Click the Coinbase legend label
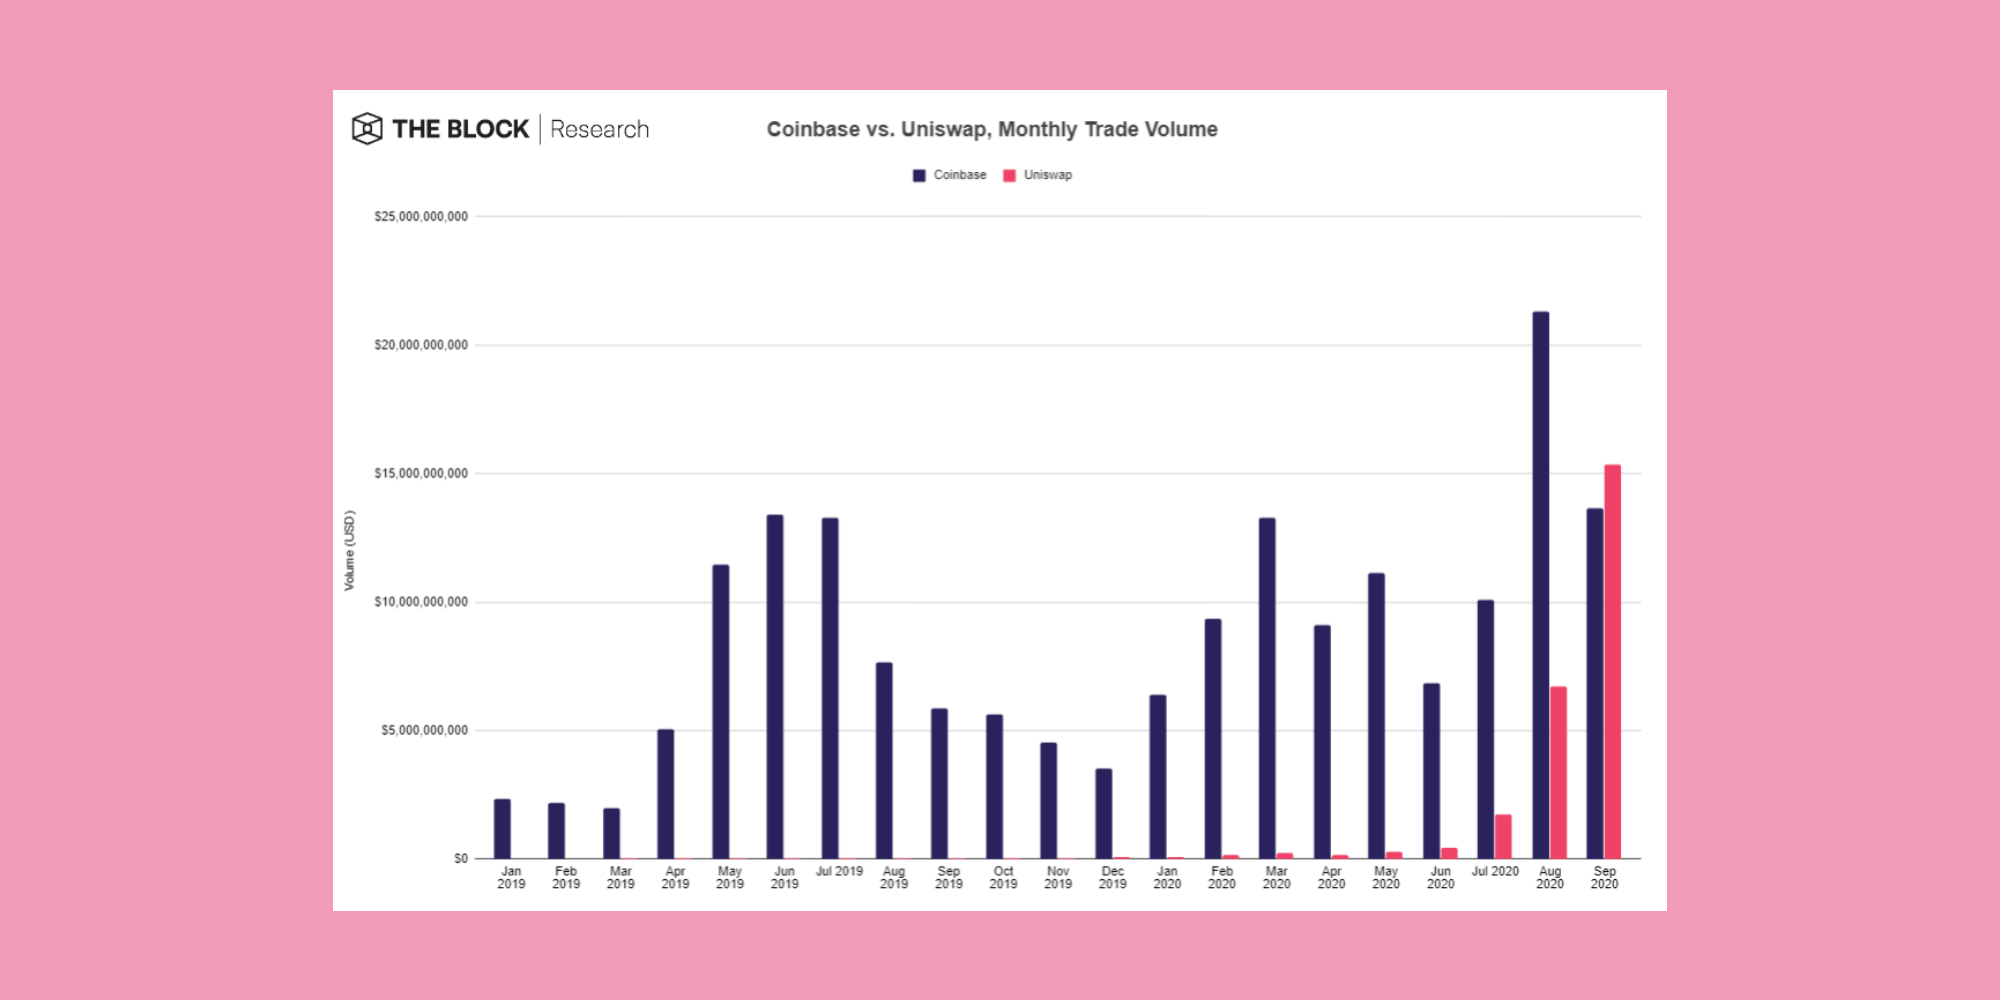The height and width of the screenshot is (1000, 2000). tap(960, 175)
